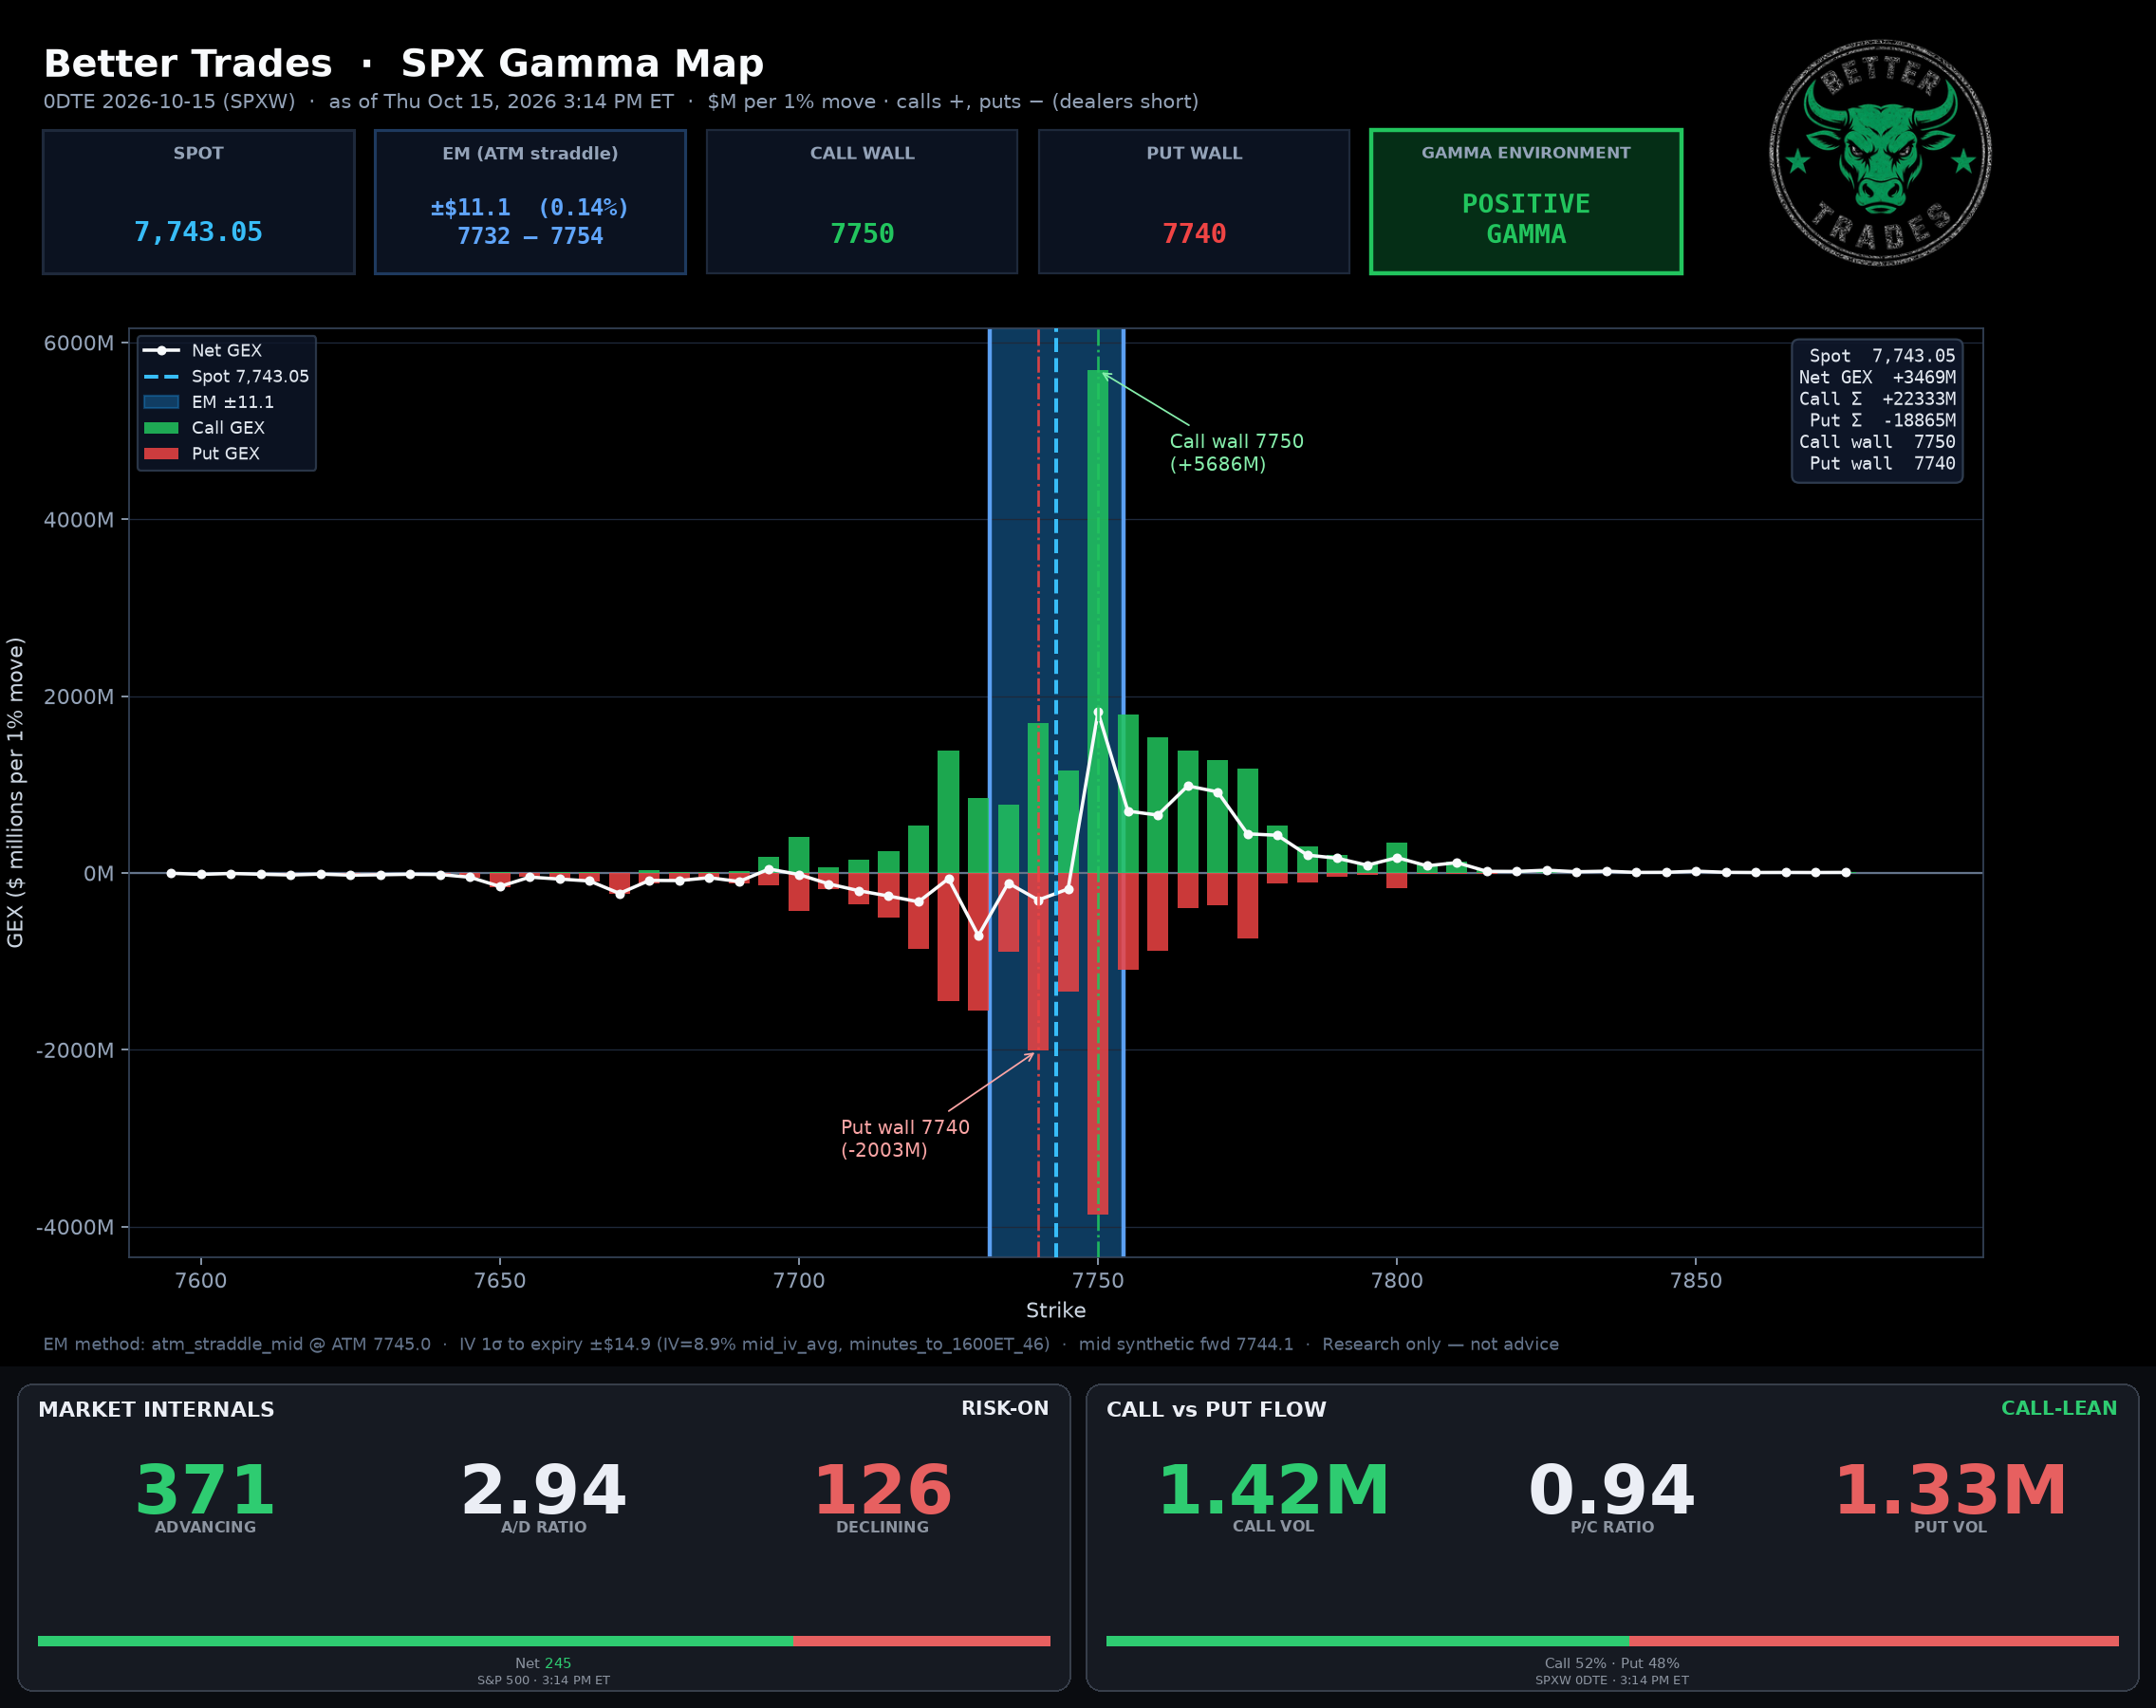Click the Call GEX green legend swatch
The image size is (2156, 1708).
[161, 428]
